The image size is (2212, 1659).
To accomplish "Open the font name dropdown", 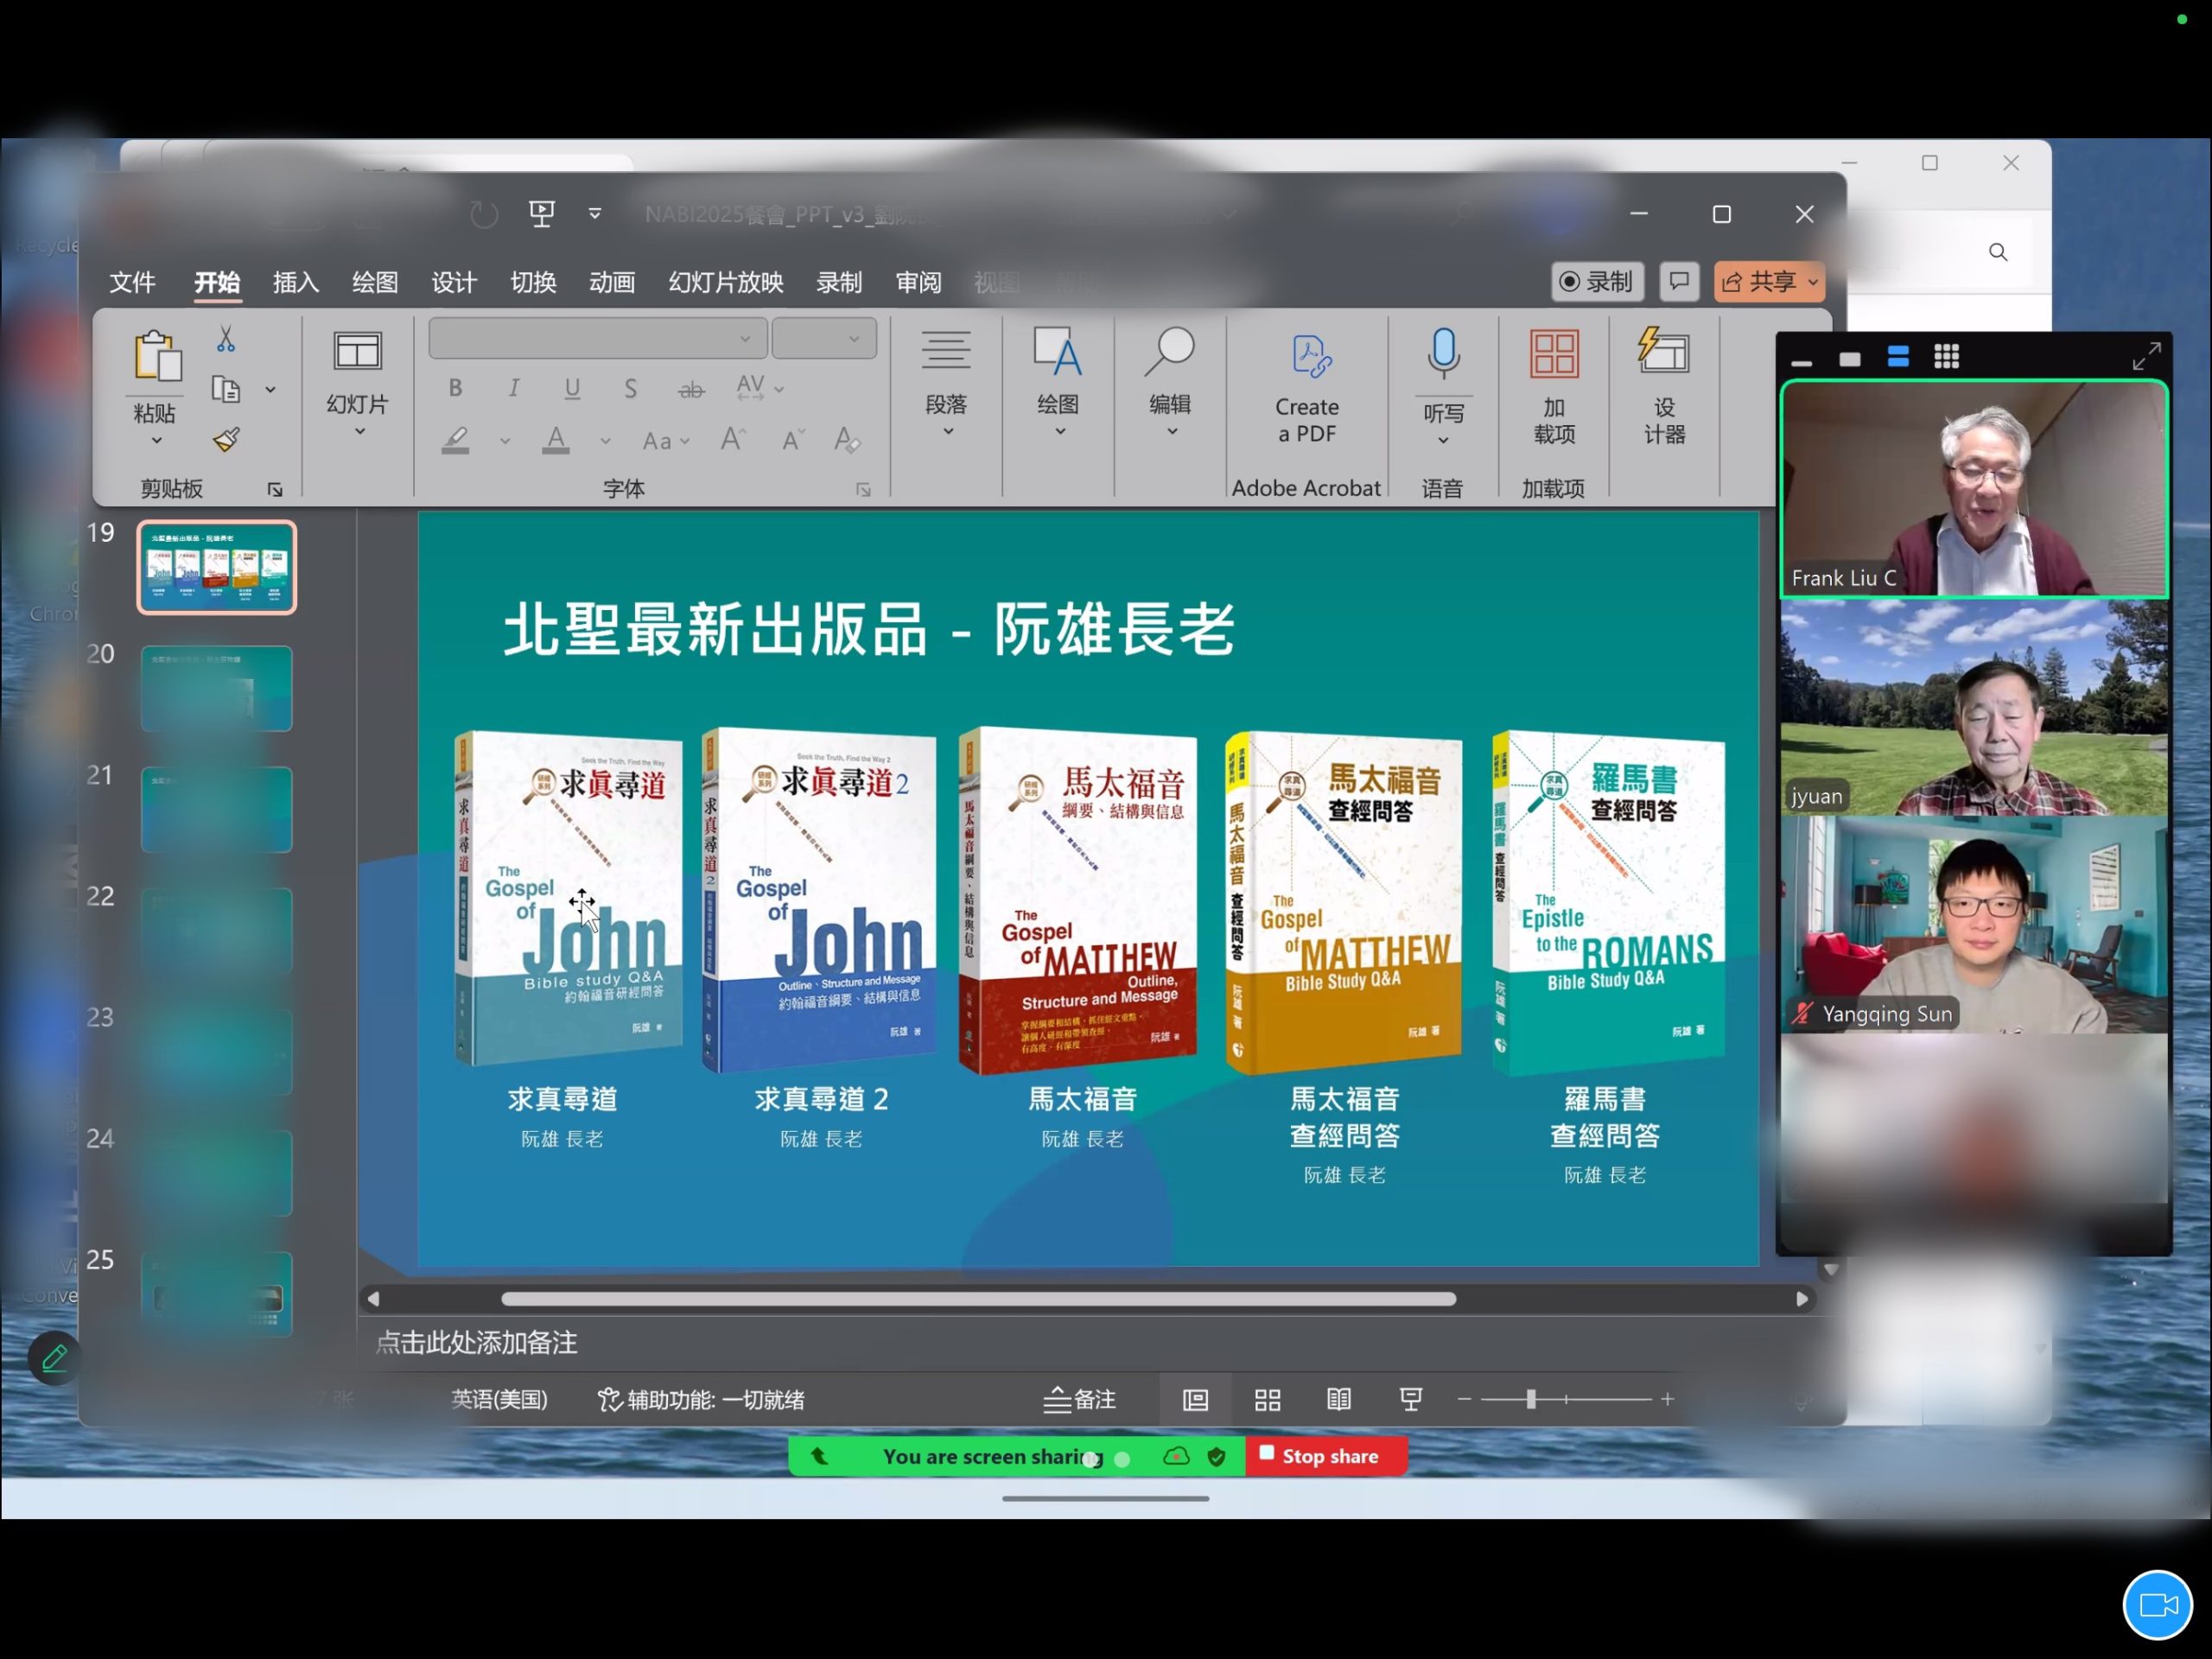I will pyautogui.click(x=745, y=339).
